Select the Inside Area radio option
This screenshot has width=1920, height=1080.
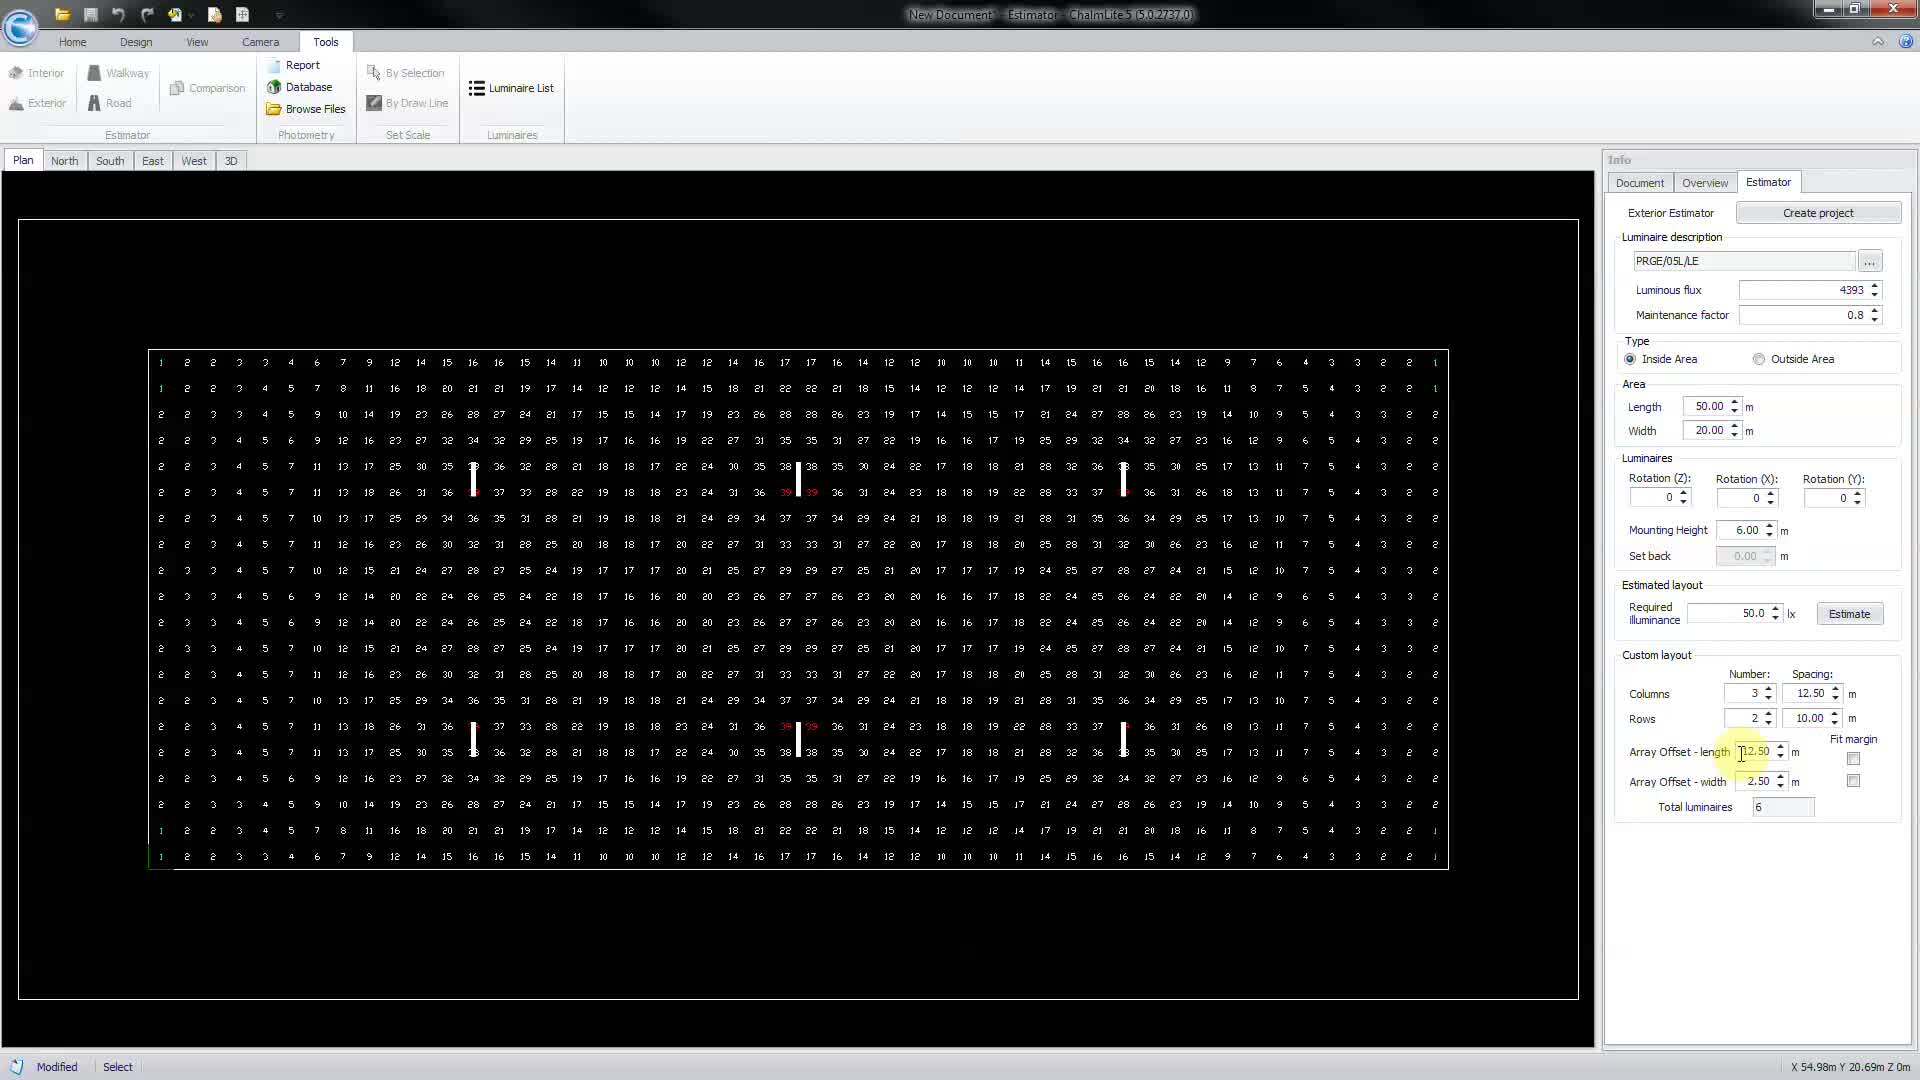(1631, 359)
